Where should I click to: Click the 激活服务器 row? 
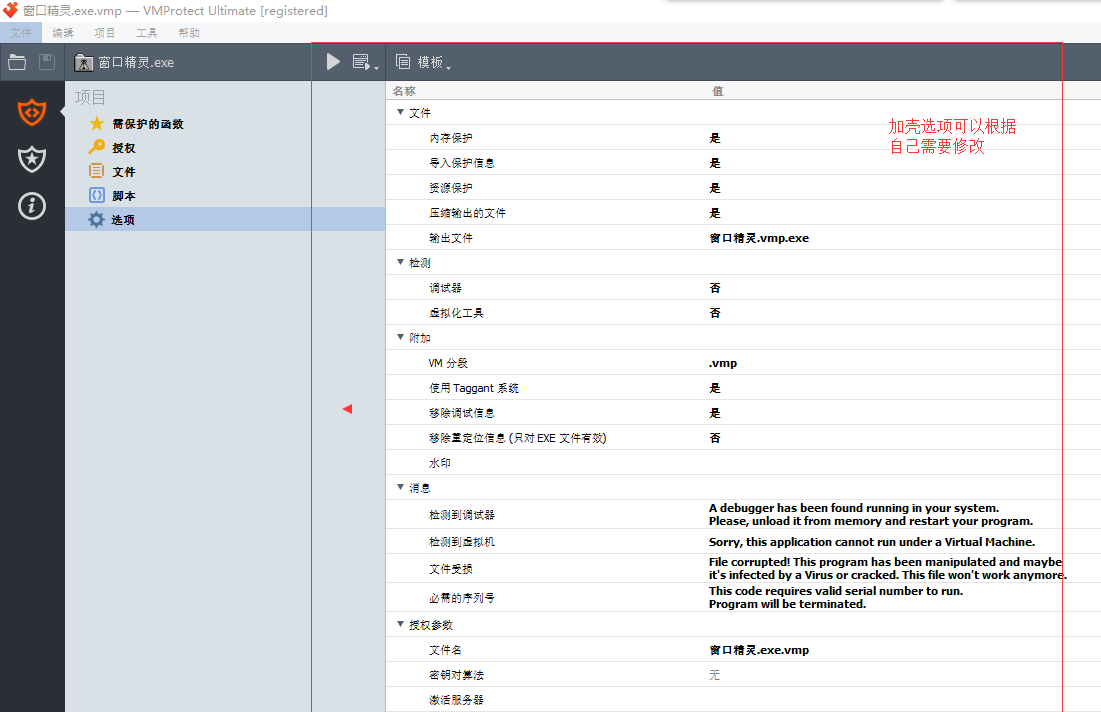743,699
